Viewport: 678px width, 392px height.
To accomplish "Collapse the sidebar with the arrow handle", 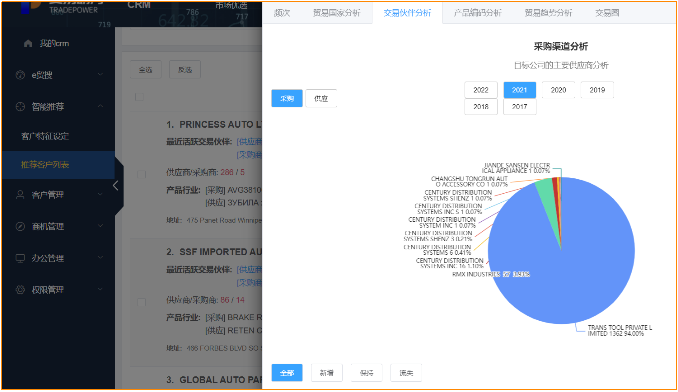I will coord(116,186).
